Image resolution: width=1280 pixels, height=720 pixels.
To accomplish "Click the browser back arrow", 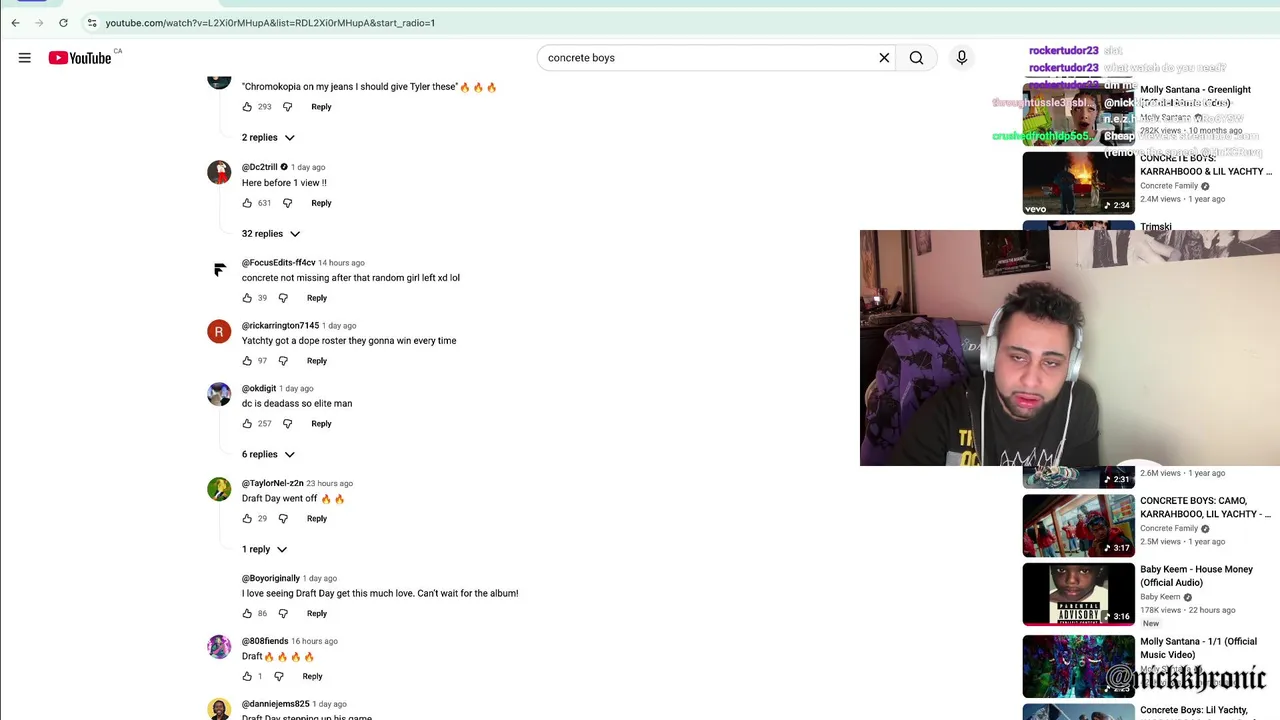I will click(x=15, y=23).
